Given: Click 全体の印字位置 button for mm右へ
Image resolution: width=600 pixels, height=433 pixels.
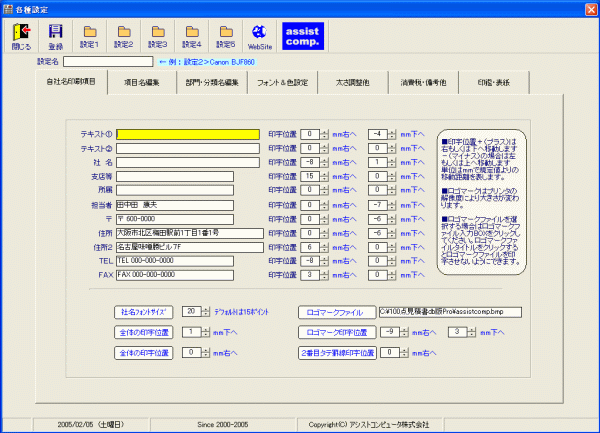Looking at the screenshot, I should [x=144, y=353].
